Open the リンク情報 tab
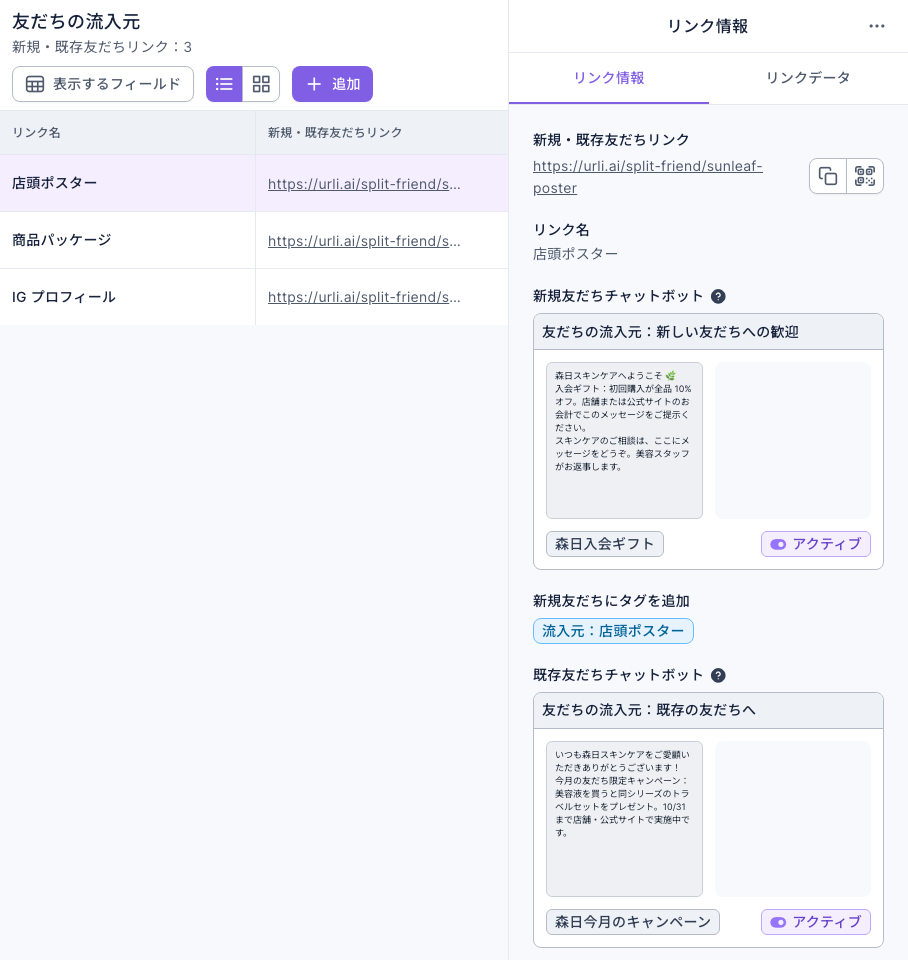This screenshot has width=908, height=960. click(609, 78)
